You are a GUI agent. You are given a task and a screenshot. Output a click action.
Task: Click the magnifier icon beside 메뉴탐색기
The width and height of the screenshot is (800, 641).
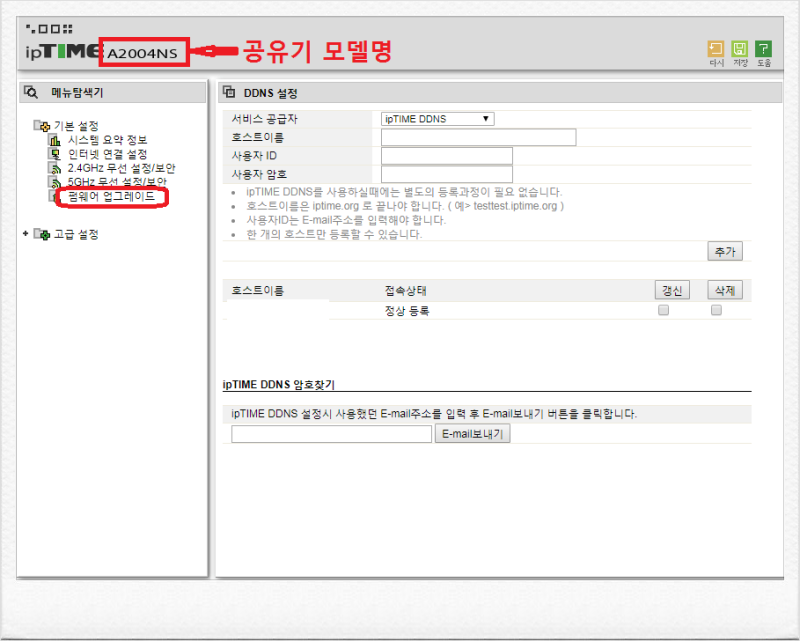(x=33, y=91)
